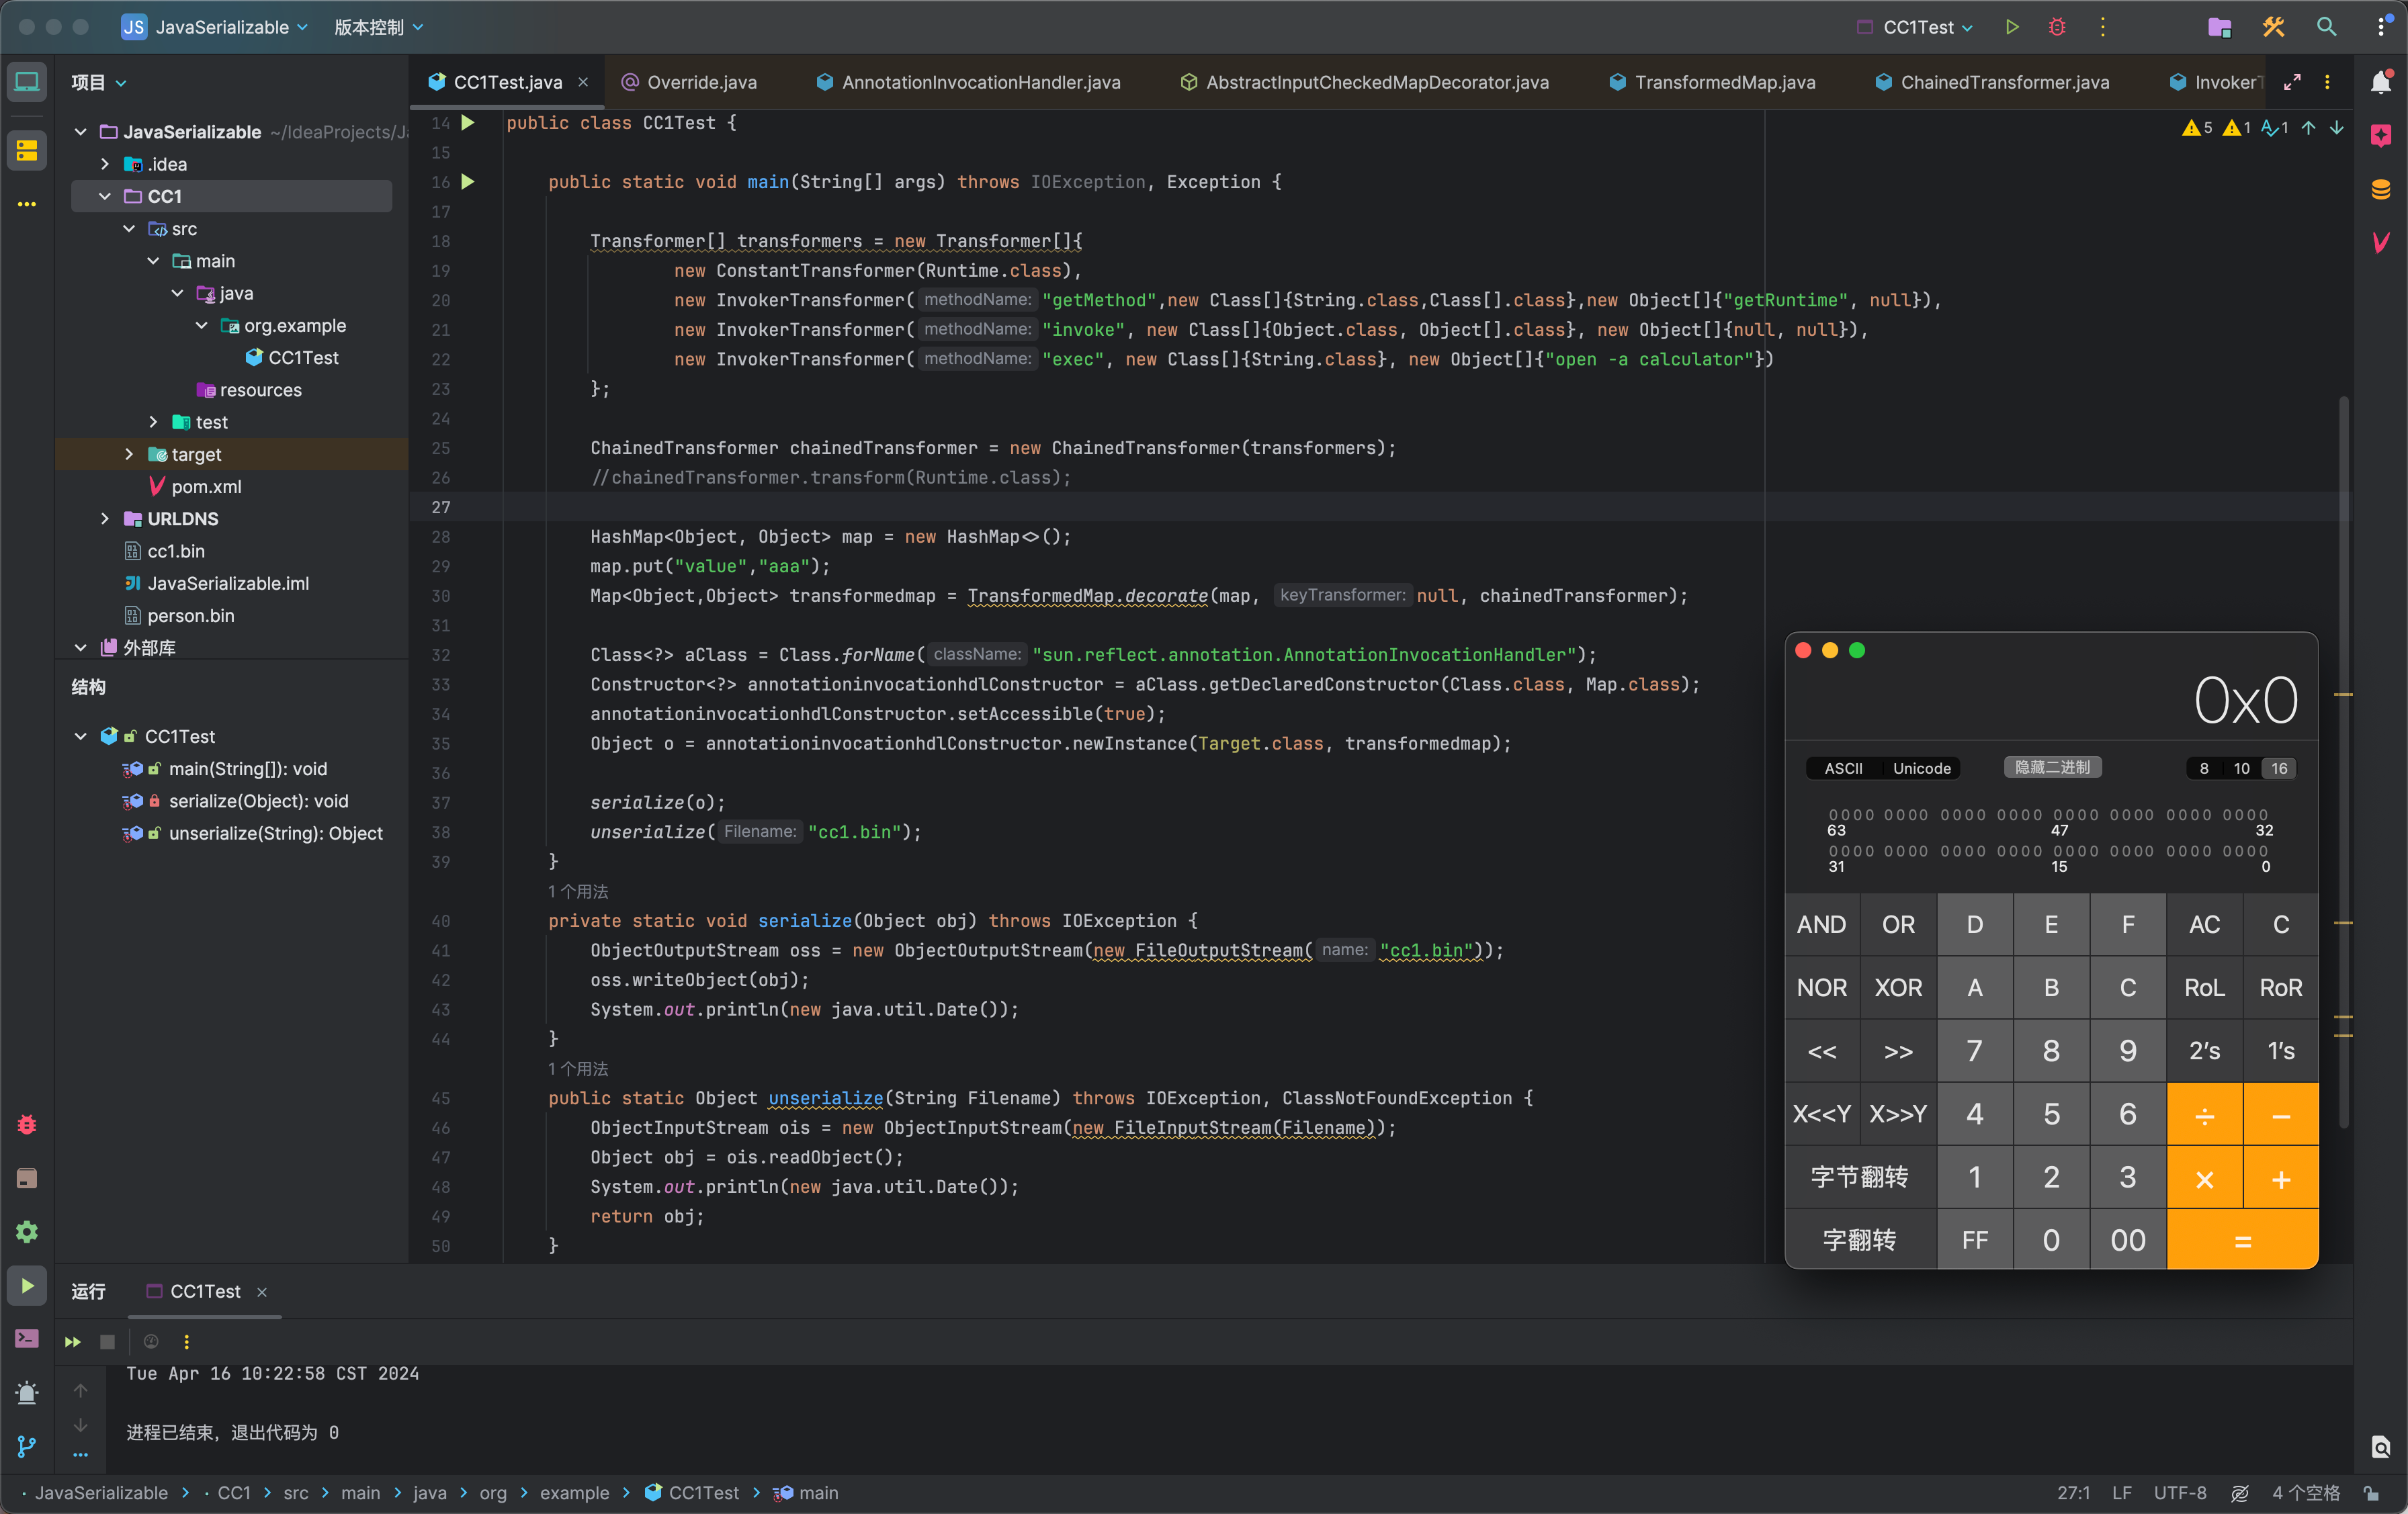The height and width of the screenshot is (1514, 2408).
Task: Open the LF line separator status item
Action: [2122, 1493]
